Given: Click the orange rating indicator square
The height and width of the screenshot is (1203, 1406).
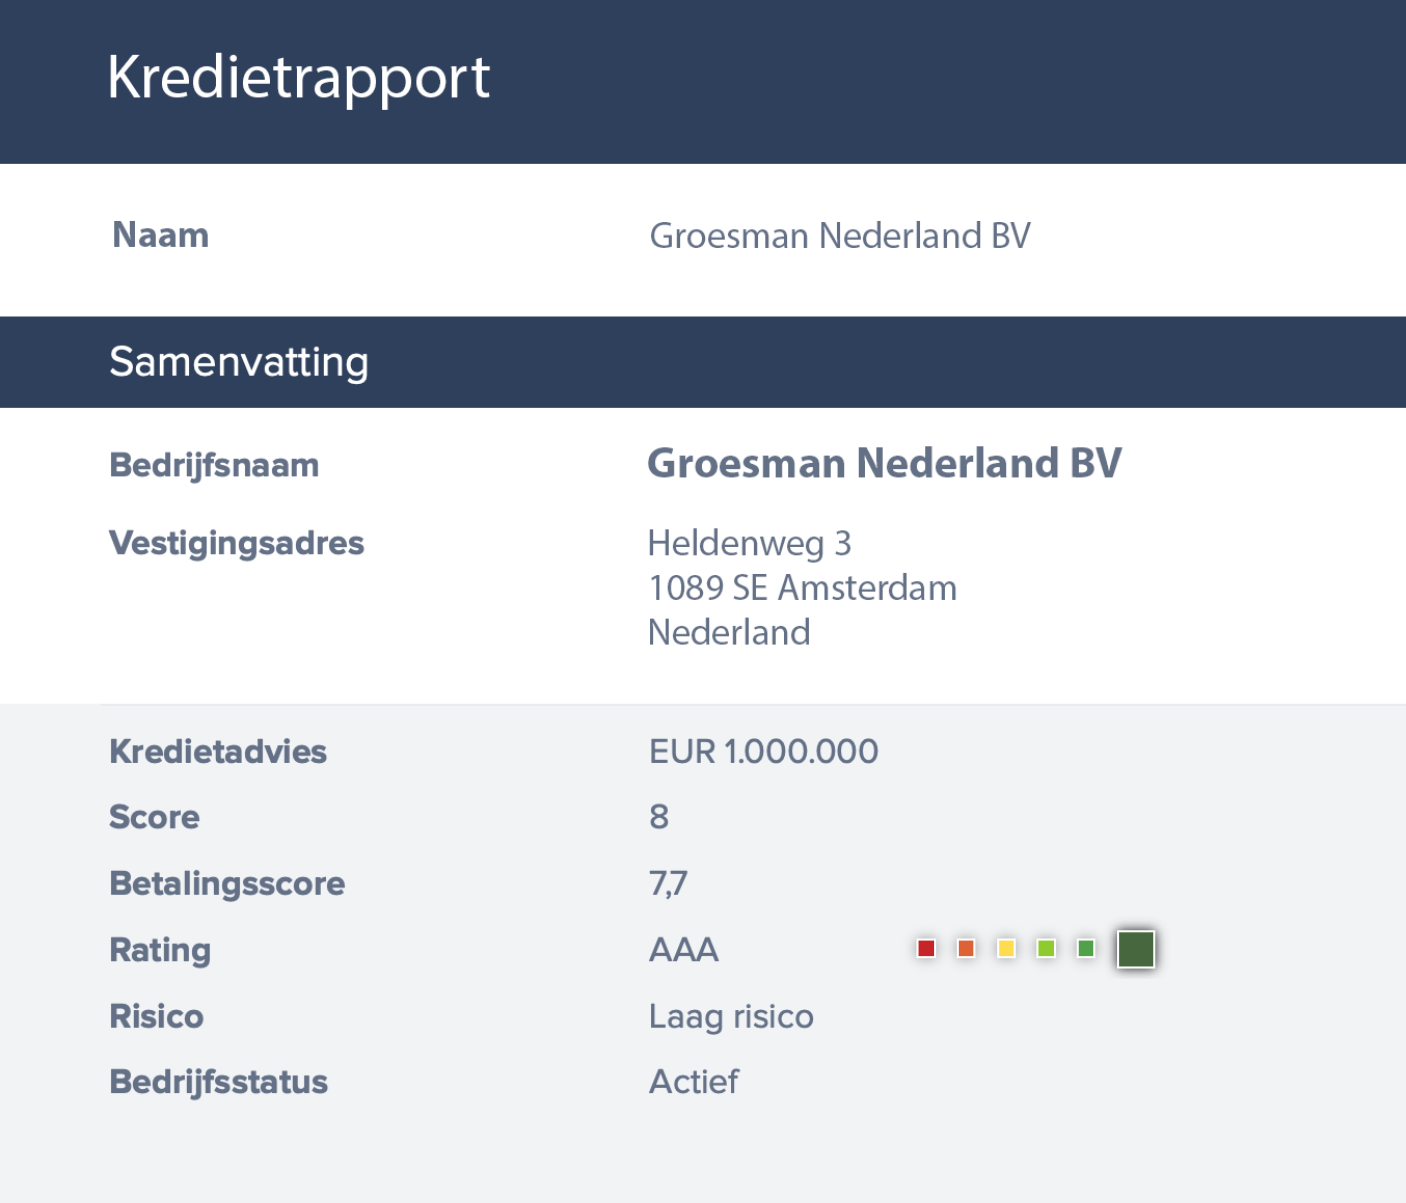Looking at the screenshot, I should (966, 948).
